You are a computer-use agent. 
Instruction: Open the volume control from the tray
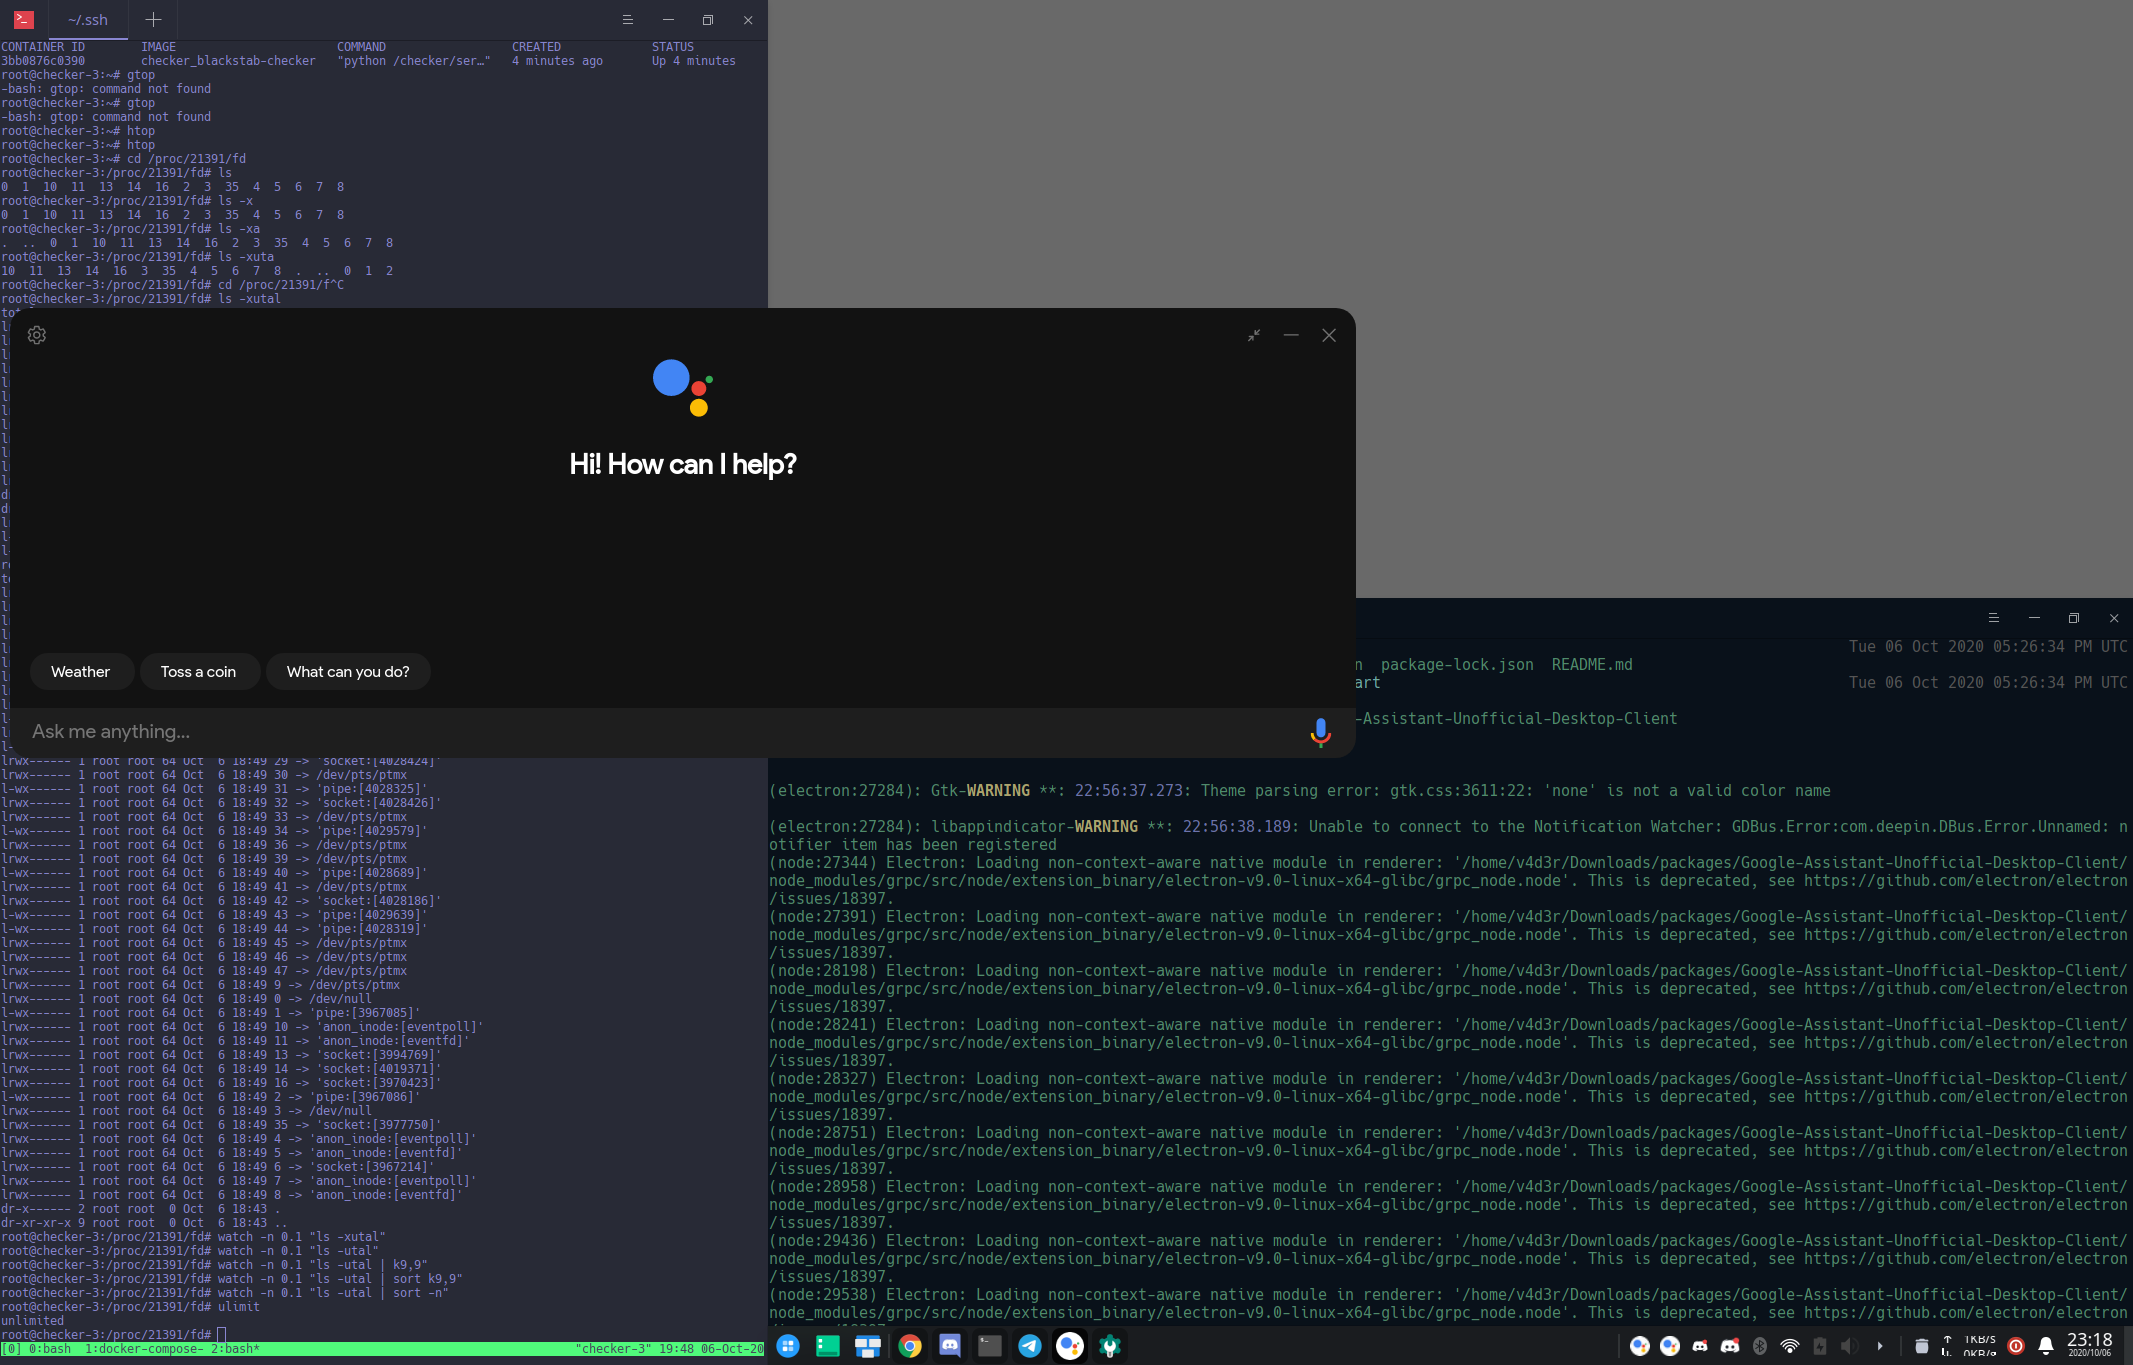click(1848, 1347)
